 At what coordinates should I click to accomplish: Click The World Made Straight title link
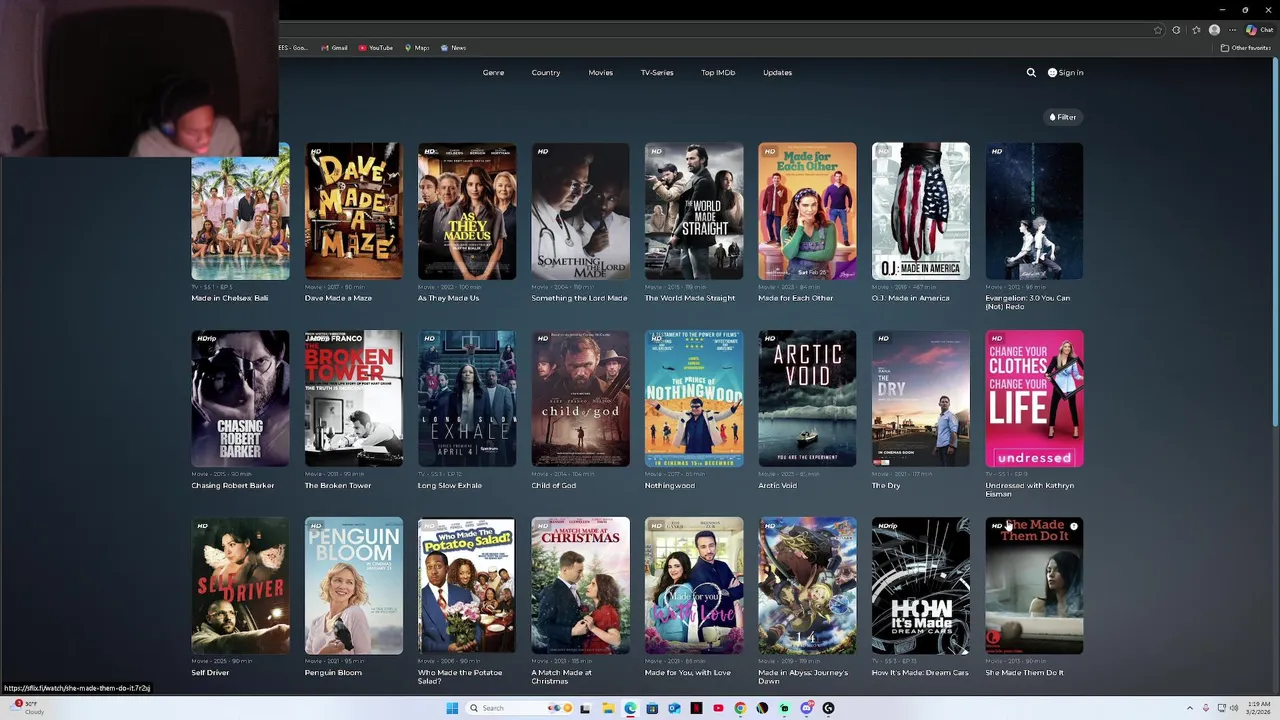pyautogui.click(x=690, y=298)
